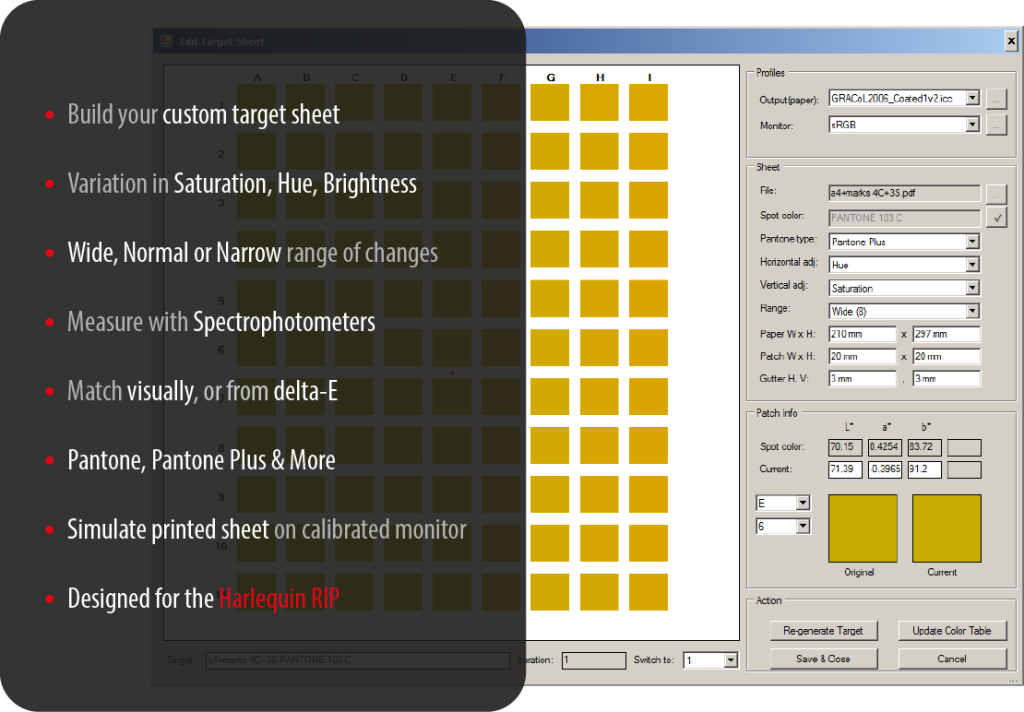Viewport: 1024px width, 712px height.
Task: Click the Paper height field
Action: pyautogui.click(x=946, y=334)
